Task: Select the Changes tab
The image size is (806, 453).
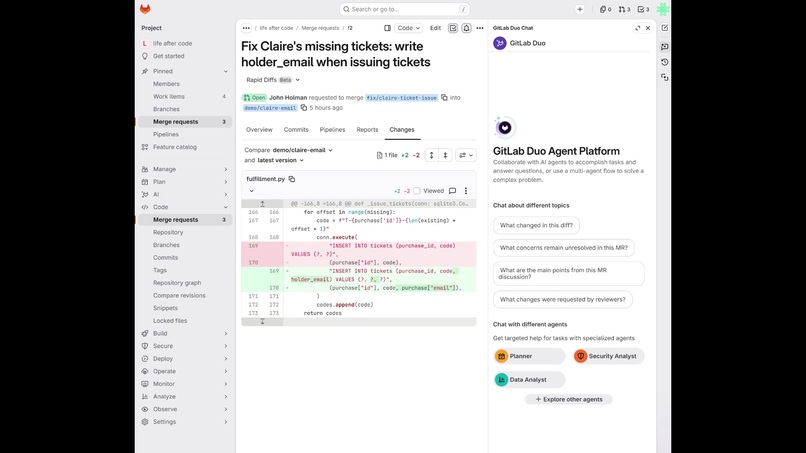Action: (x=402, y=130)
